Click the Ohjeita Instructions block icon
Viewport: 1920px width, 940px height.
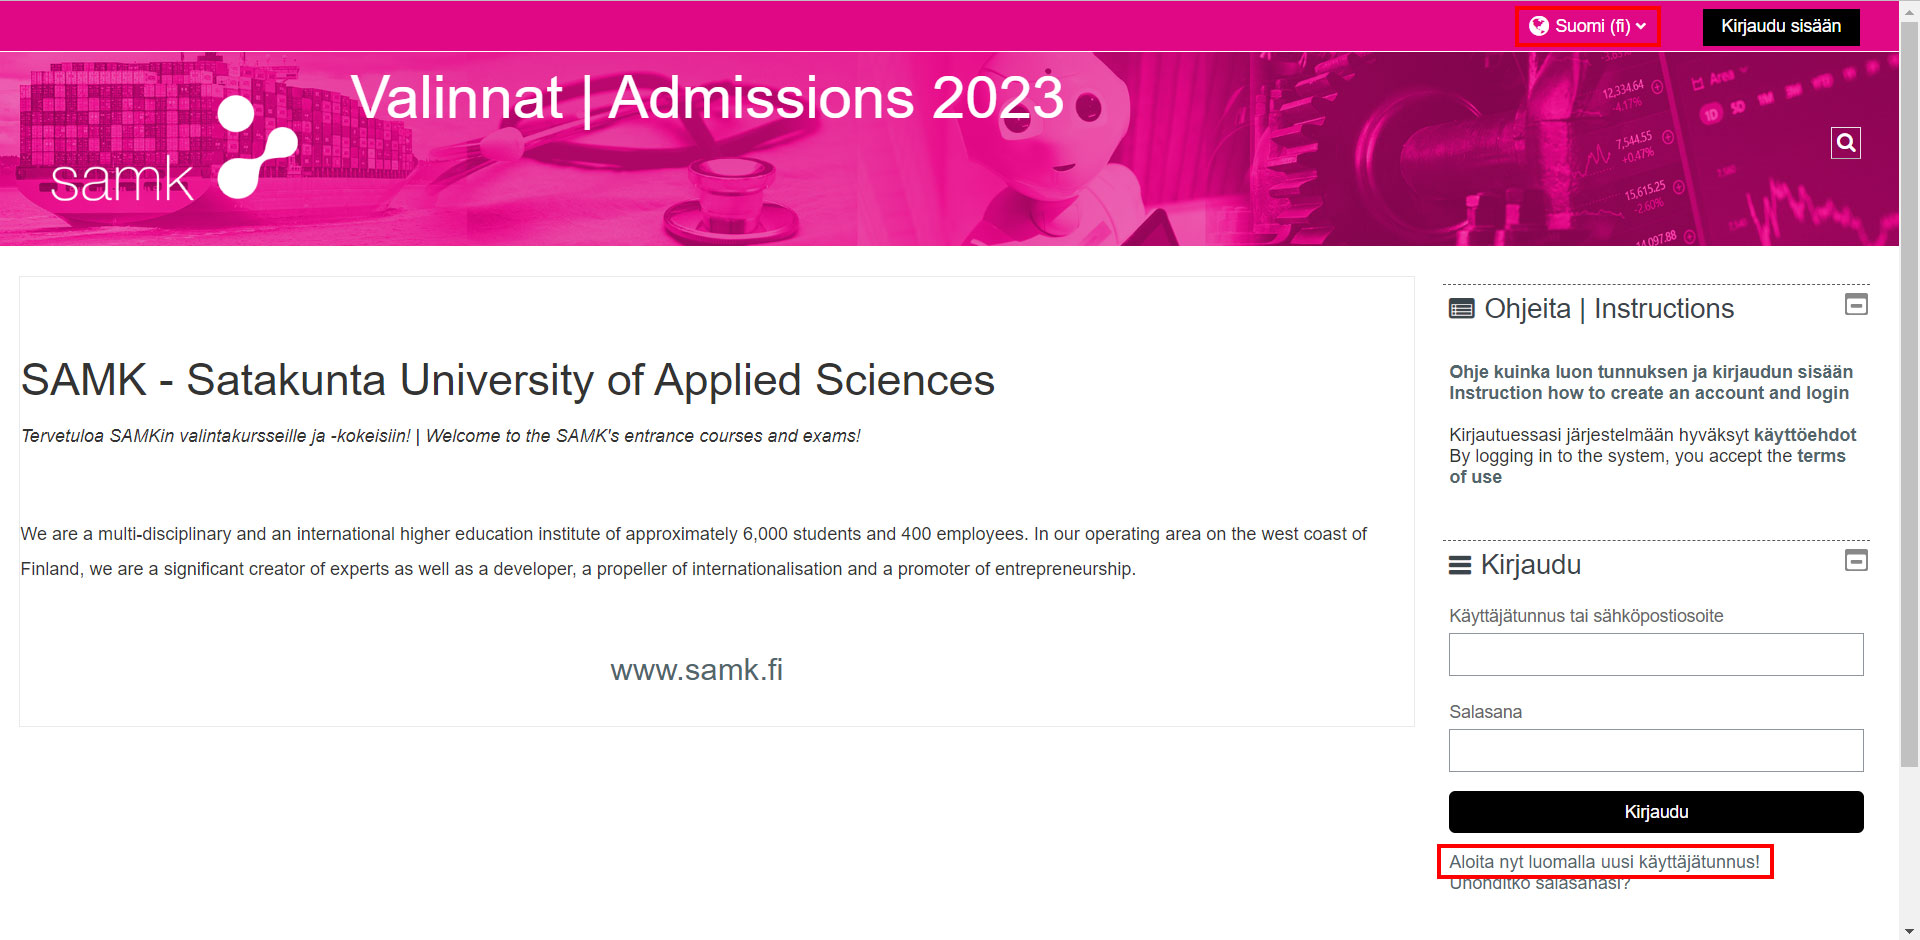point(1461,309)
